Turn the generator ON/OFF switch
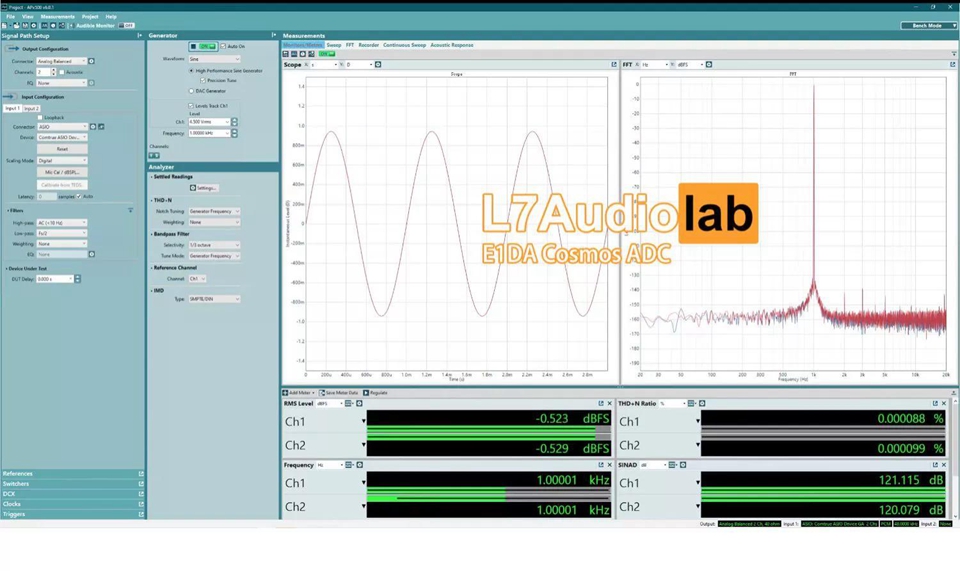 tap(204, 46)
